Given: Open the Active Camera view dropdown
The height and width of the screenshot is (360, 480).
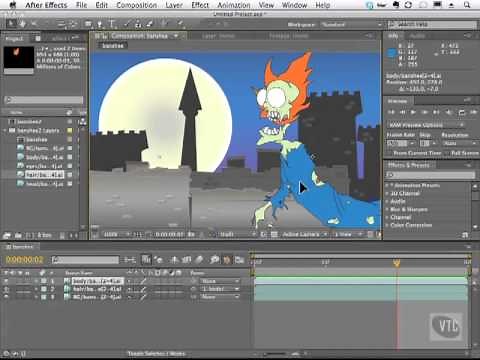Looking at the screenshot, I should tap(305, 235).
